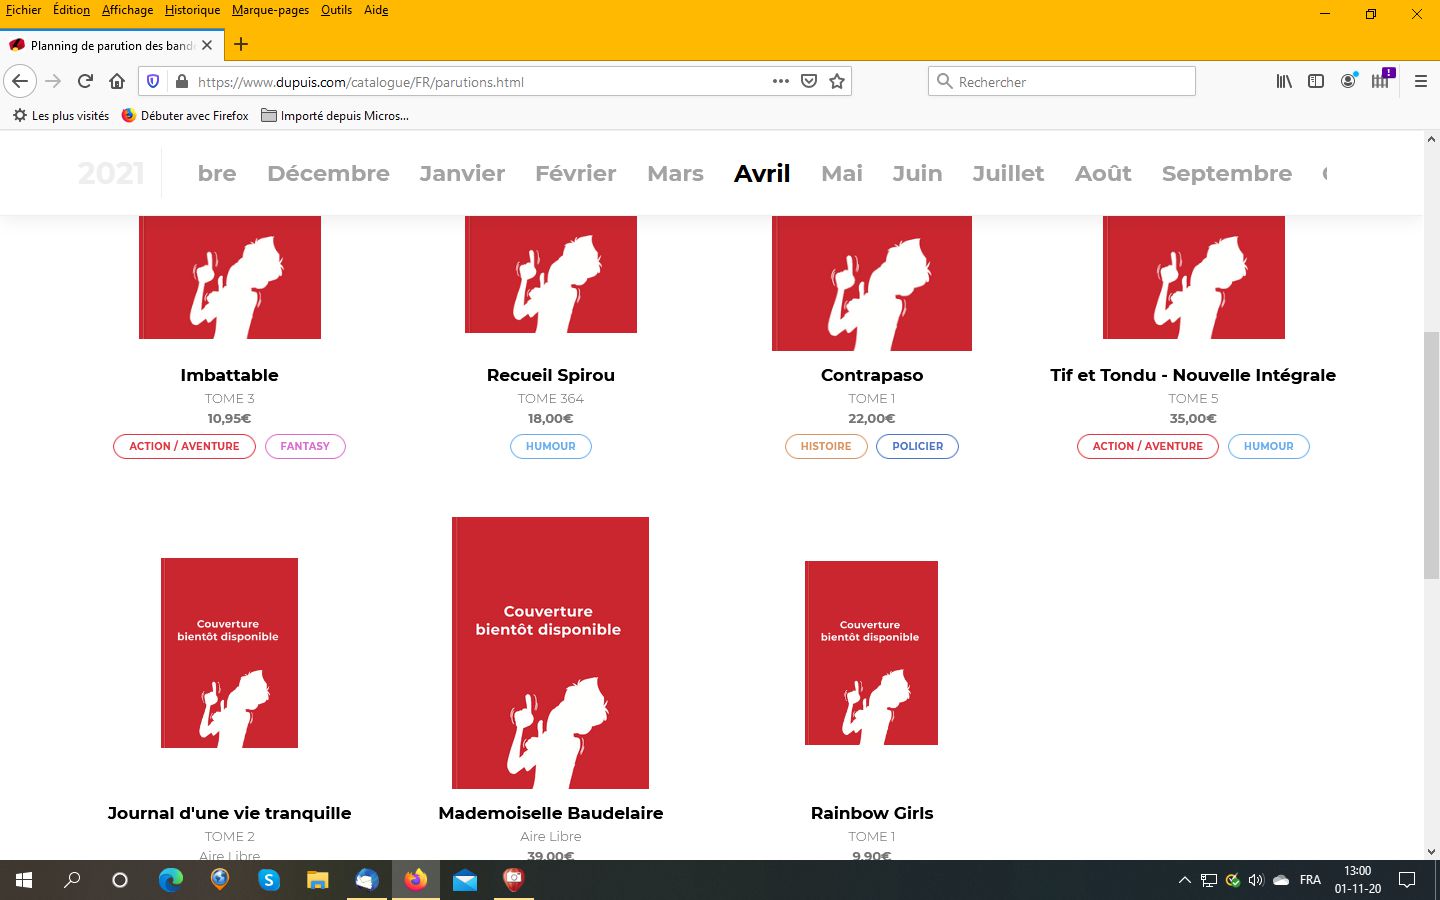Reload the current page
The height and width of the screenshot is (900, 1440).
tap(85, 81)
